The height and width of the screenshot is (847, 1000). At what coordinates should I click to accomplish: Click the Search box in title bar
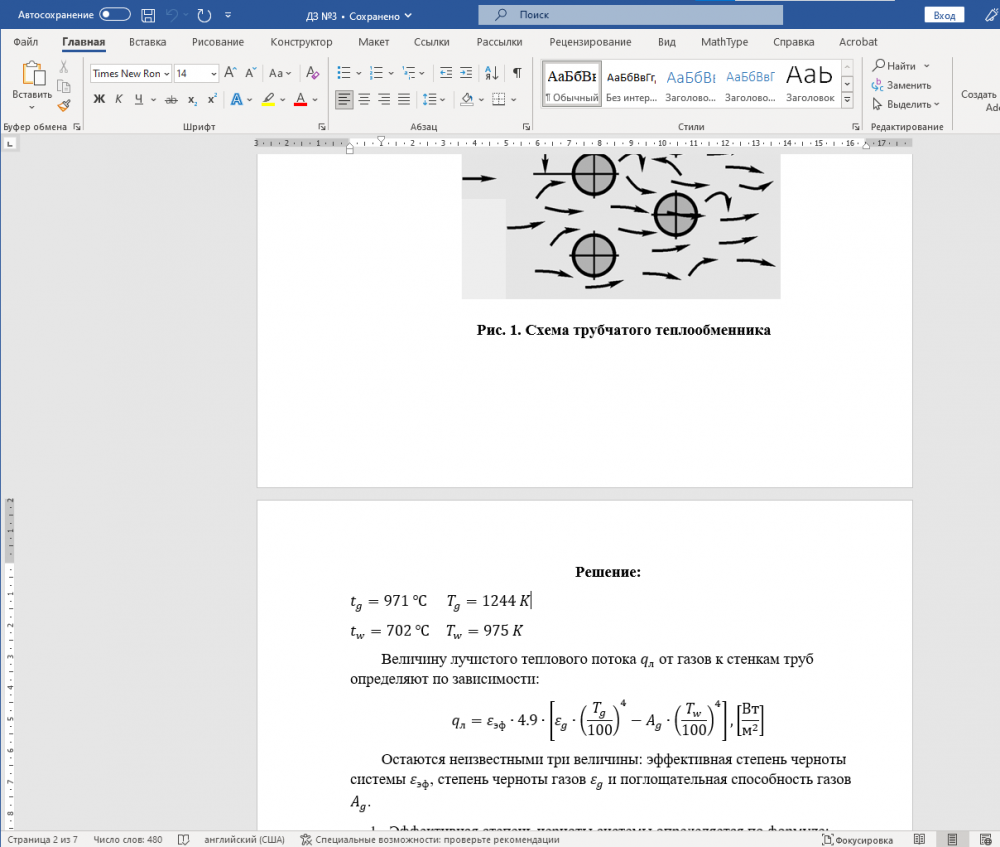coord(630,15)
